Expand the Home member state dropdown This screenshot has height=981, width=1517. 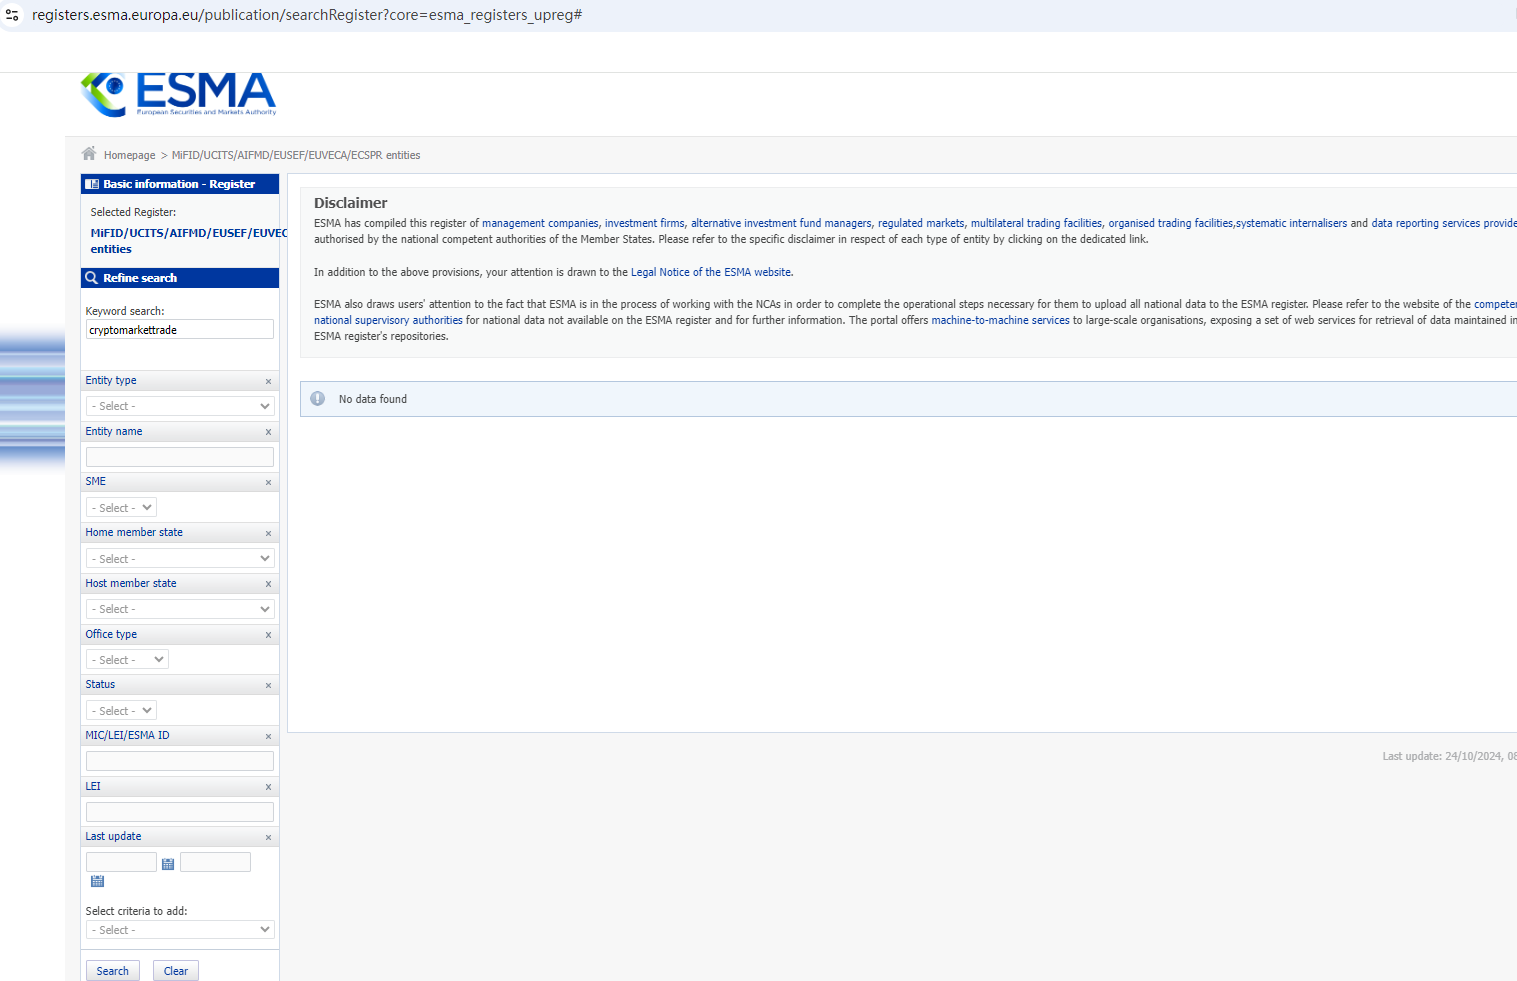pos(180,559)
